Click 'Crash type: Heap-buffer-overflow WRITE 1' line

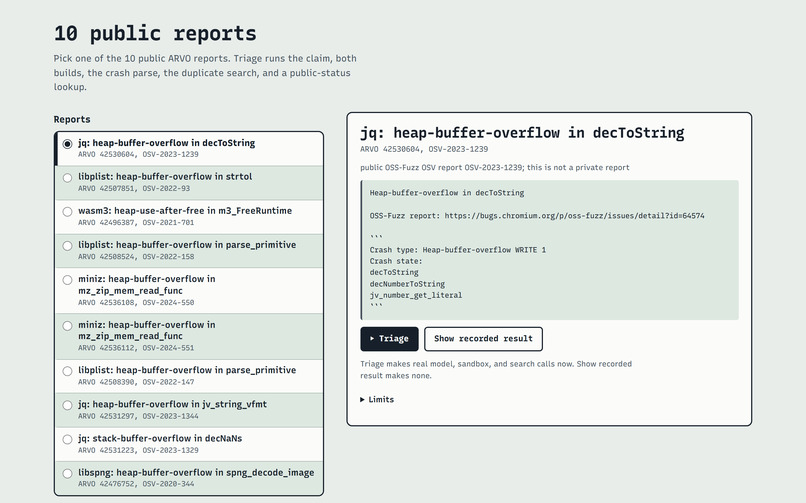[x=457, y=250]
